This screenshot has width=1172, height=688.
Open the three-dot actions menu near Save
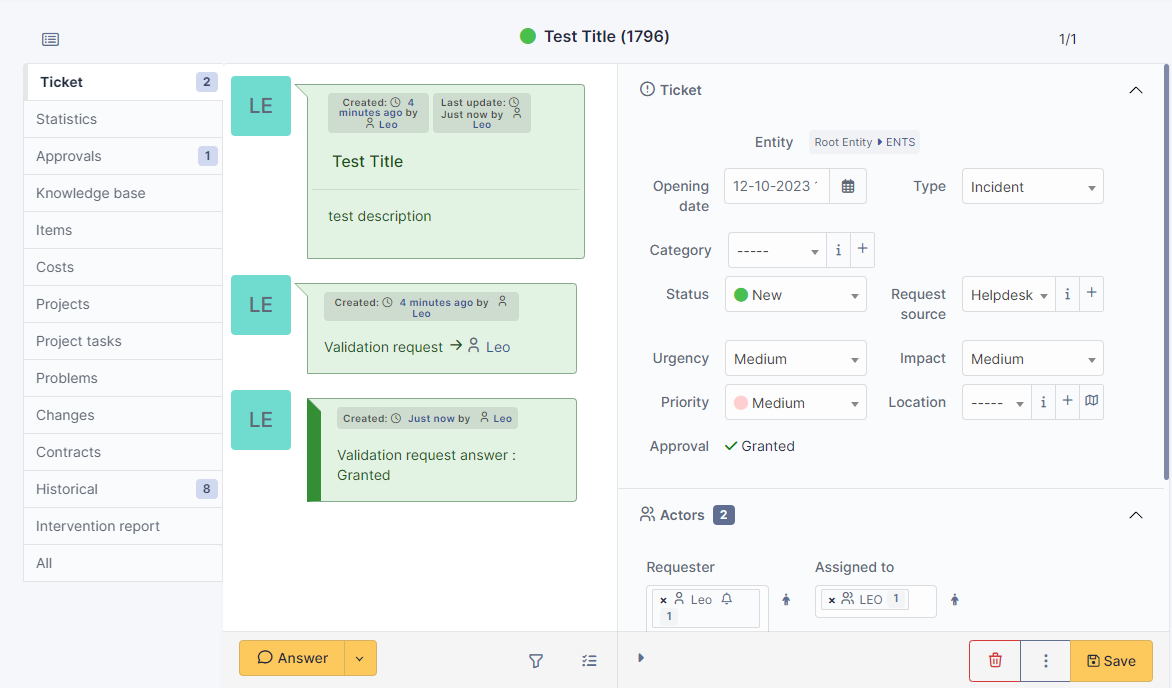(x=1045, y=660)
